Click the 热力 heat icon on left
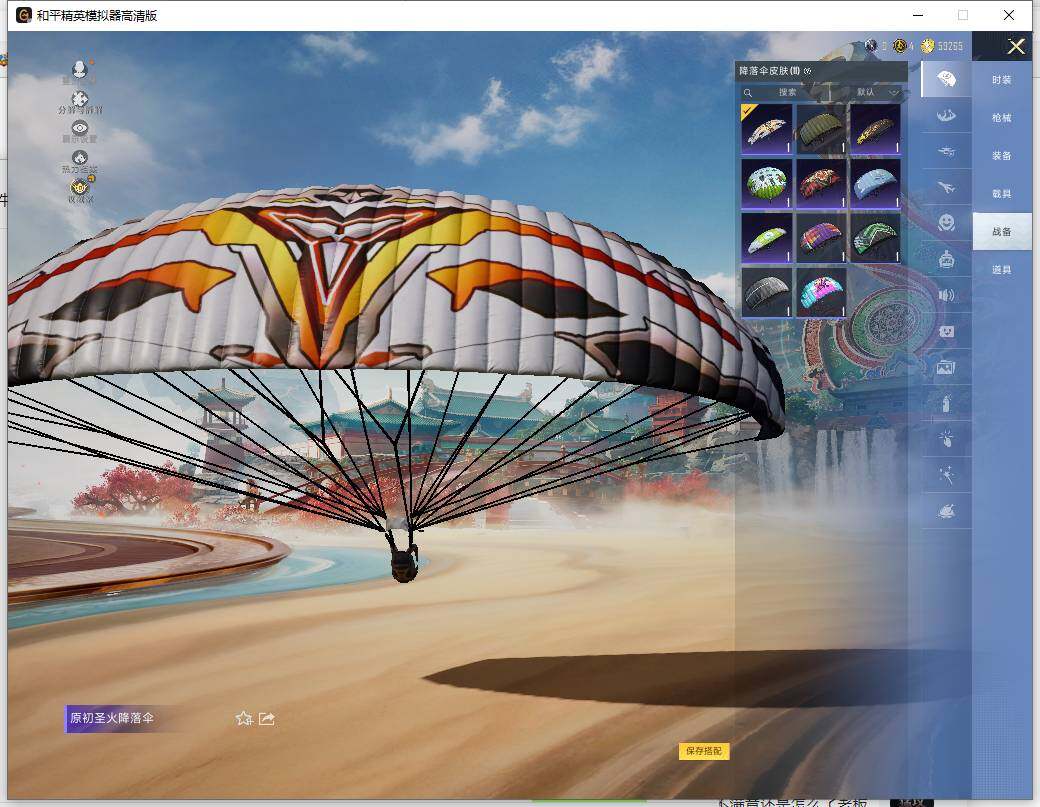 click(80, 157)
